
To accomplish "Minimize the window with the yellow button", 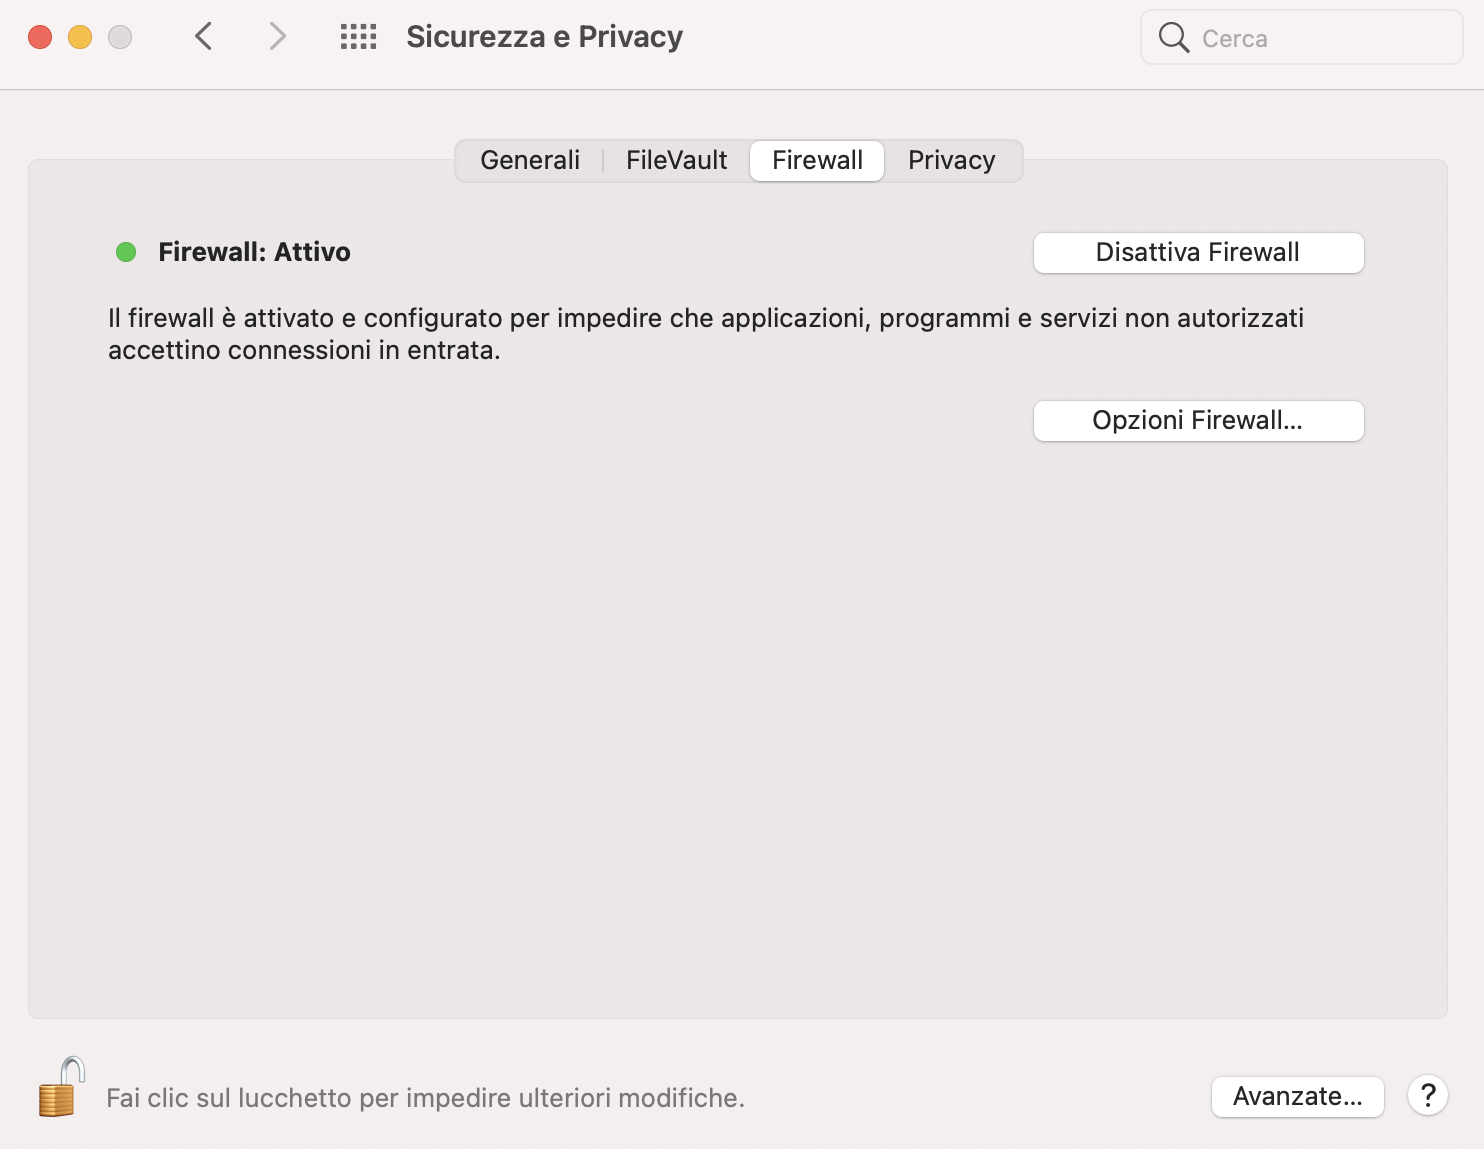I will tap(80, 37).
